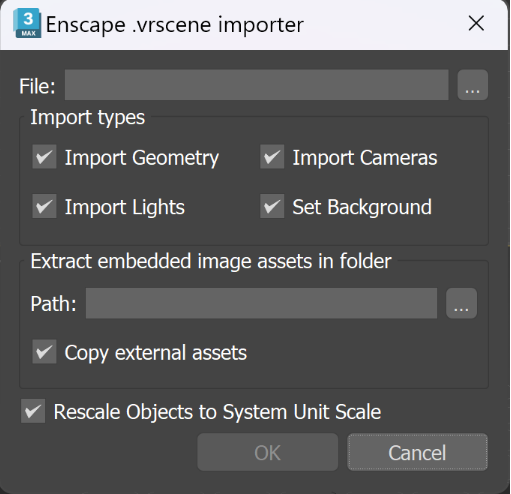The width and height of the screenshot is (511, 494).
Task: Click the File: label
Action: [37, 86]
